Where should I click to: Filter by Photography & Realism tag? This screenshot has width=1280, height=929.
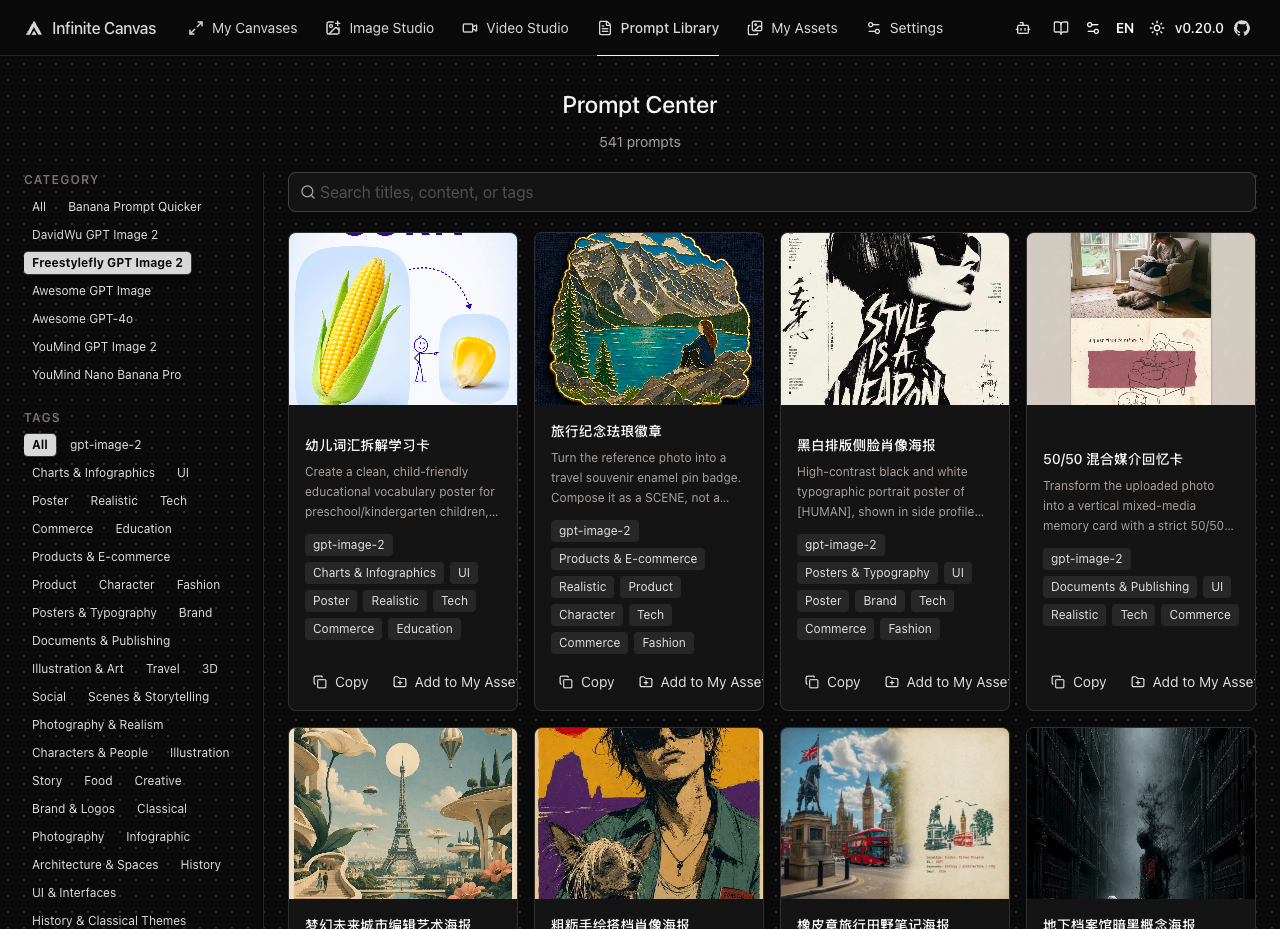click(98, 725)
